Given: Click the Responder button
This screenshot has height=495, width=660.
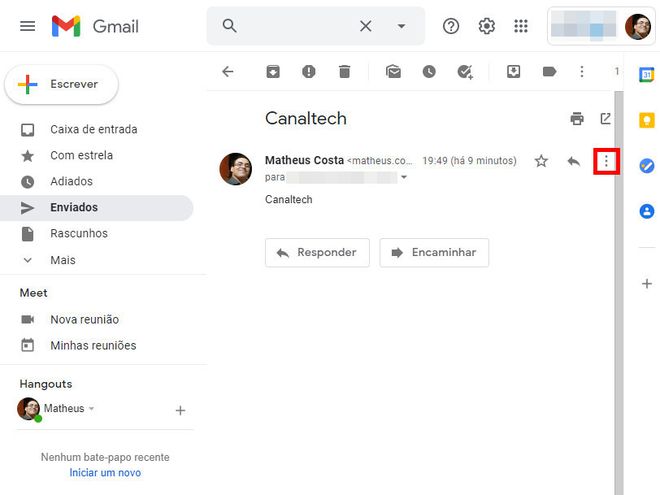Looking at the screenshot, I should 317,253.
